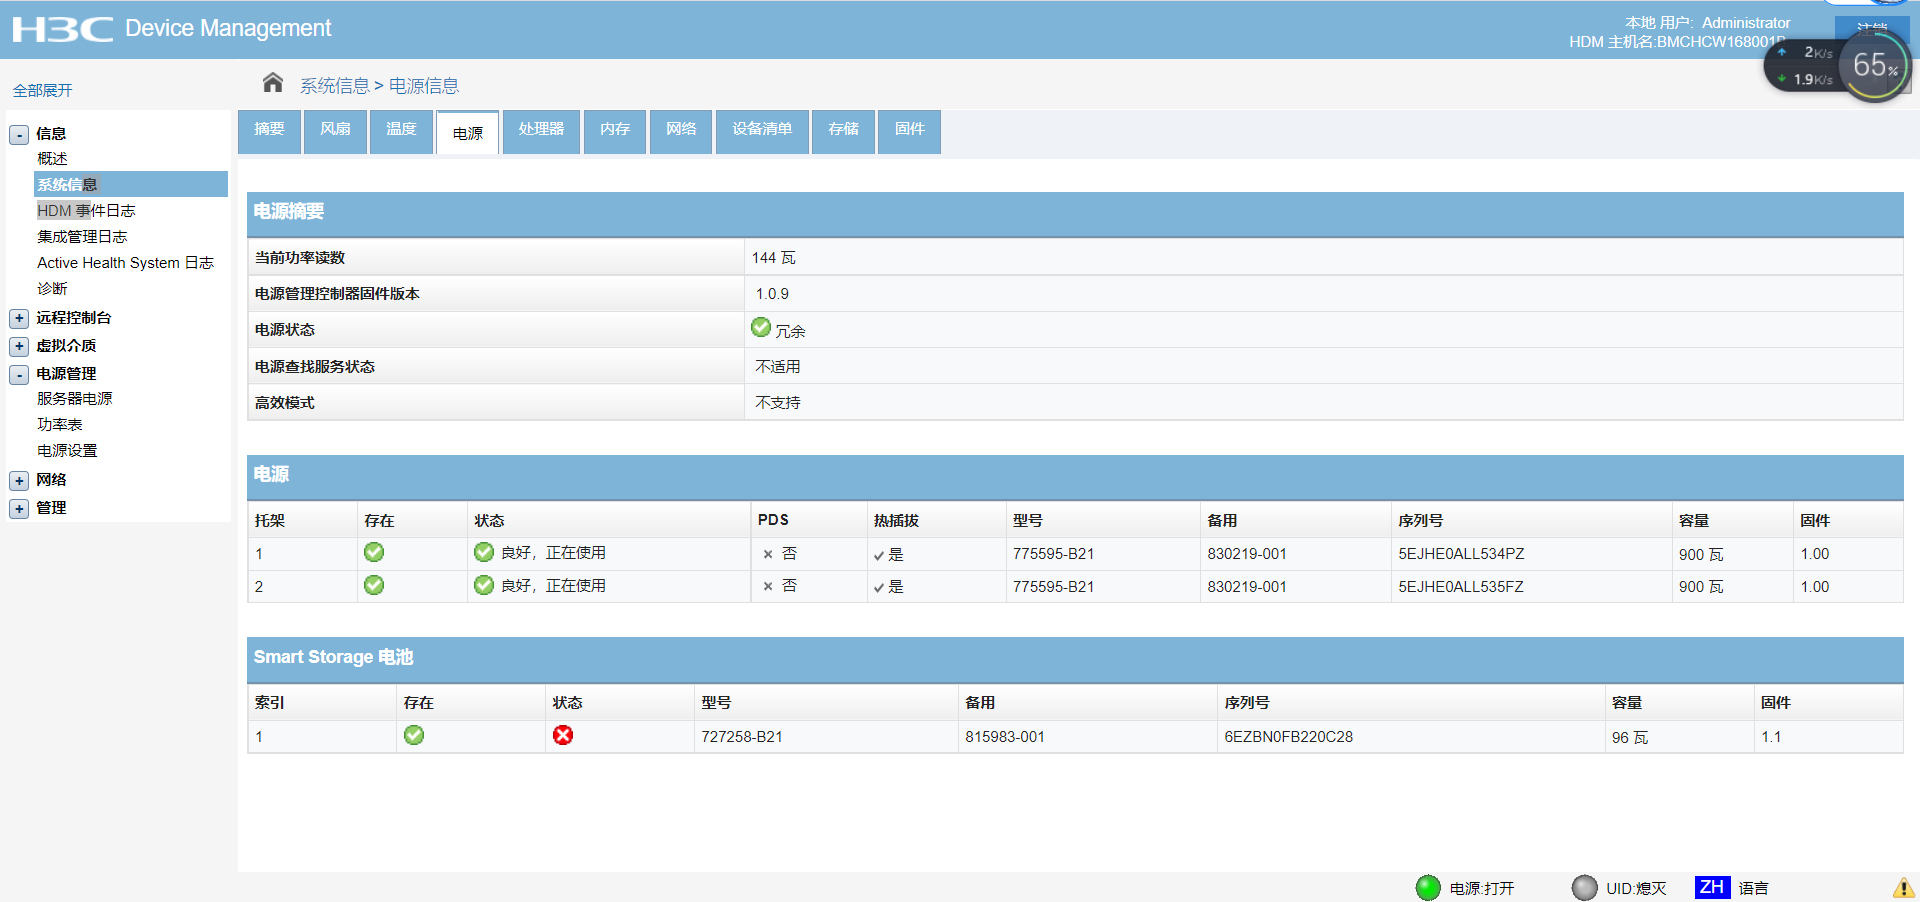Screen dimensions: 1920x902
Task: Click the yellow warning triangle icon
Action: 1903,888
